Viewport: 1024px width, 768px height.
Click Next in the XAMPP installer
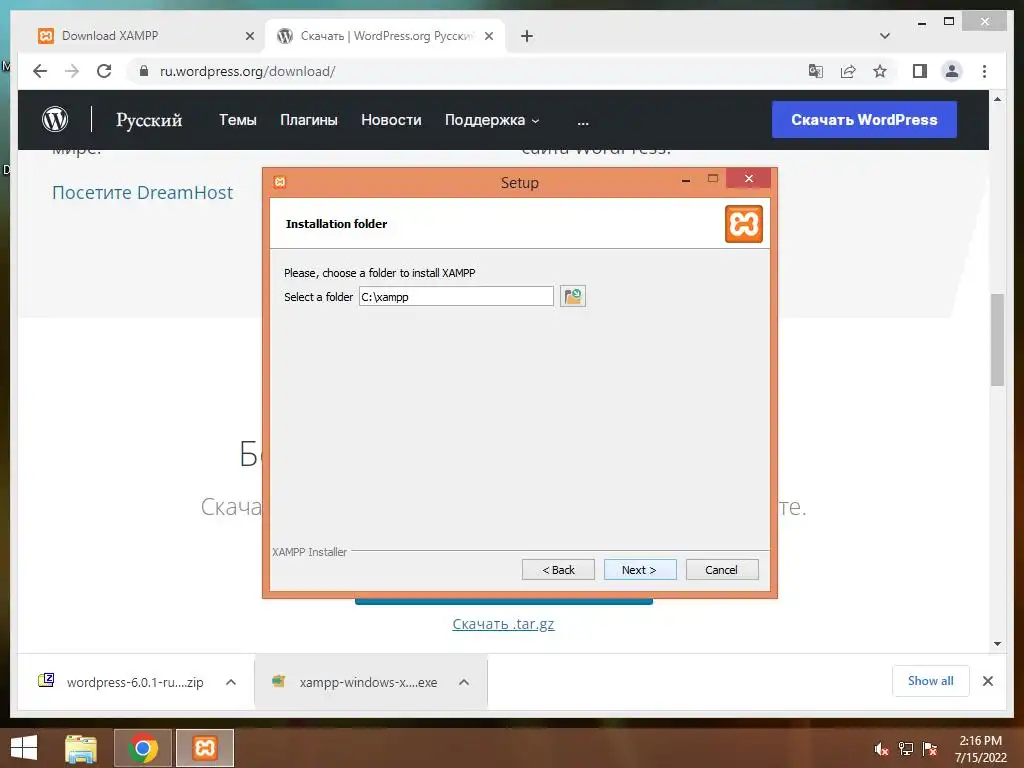(640, 569)
